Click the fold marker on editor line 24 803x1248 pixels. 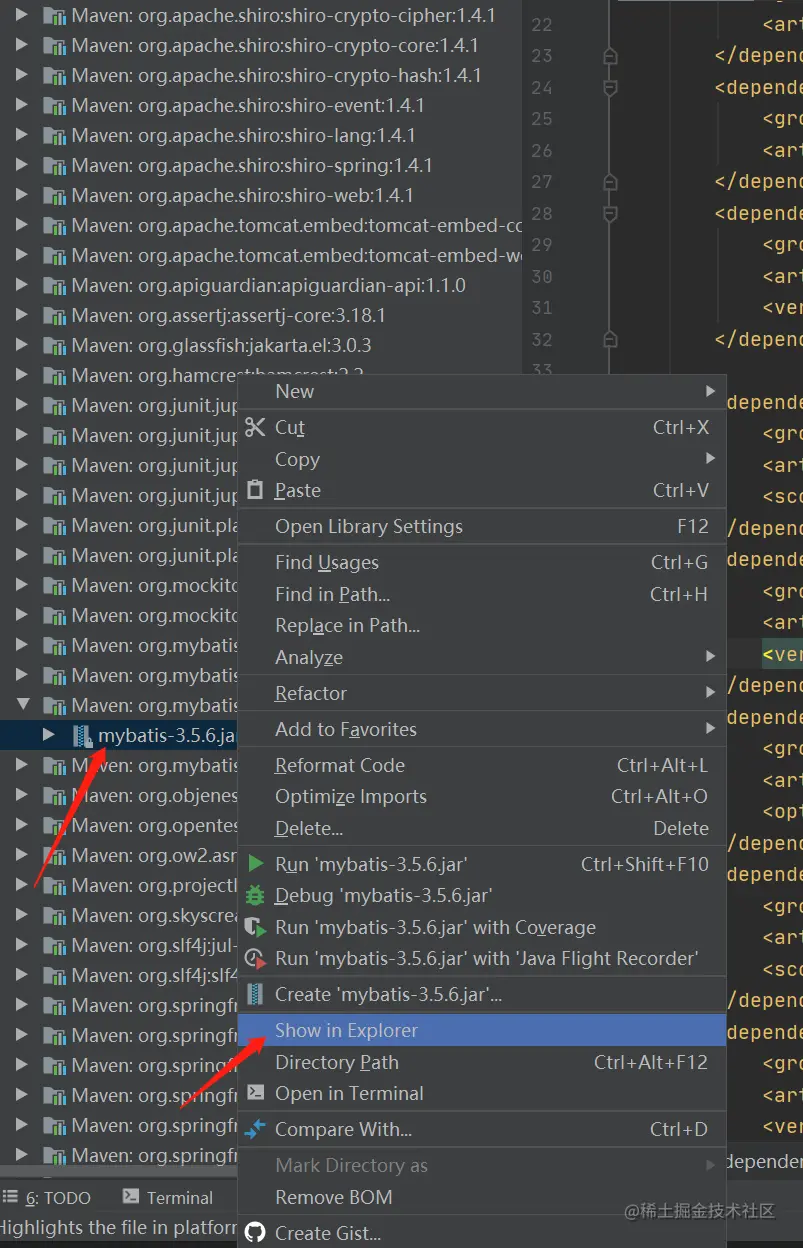pyautogui.click(x=610, y=88)
